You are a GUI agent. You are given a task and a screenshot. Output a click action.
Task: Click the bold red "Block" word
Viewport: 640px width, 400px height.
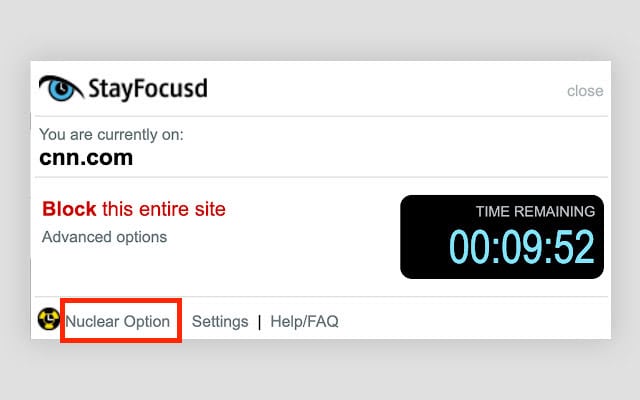[69, 209]
